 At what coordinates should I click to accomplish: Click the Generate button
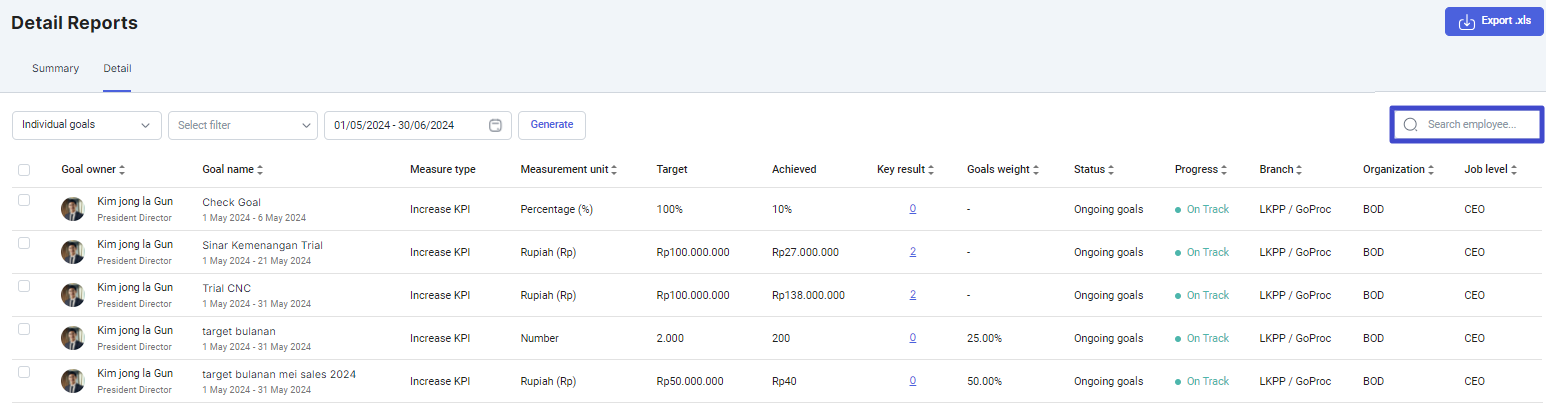pos(552,125)
